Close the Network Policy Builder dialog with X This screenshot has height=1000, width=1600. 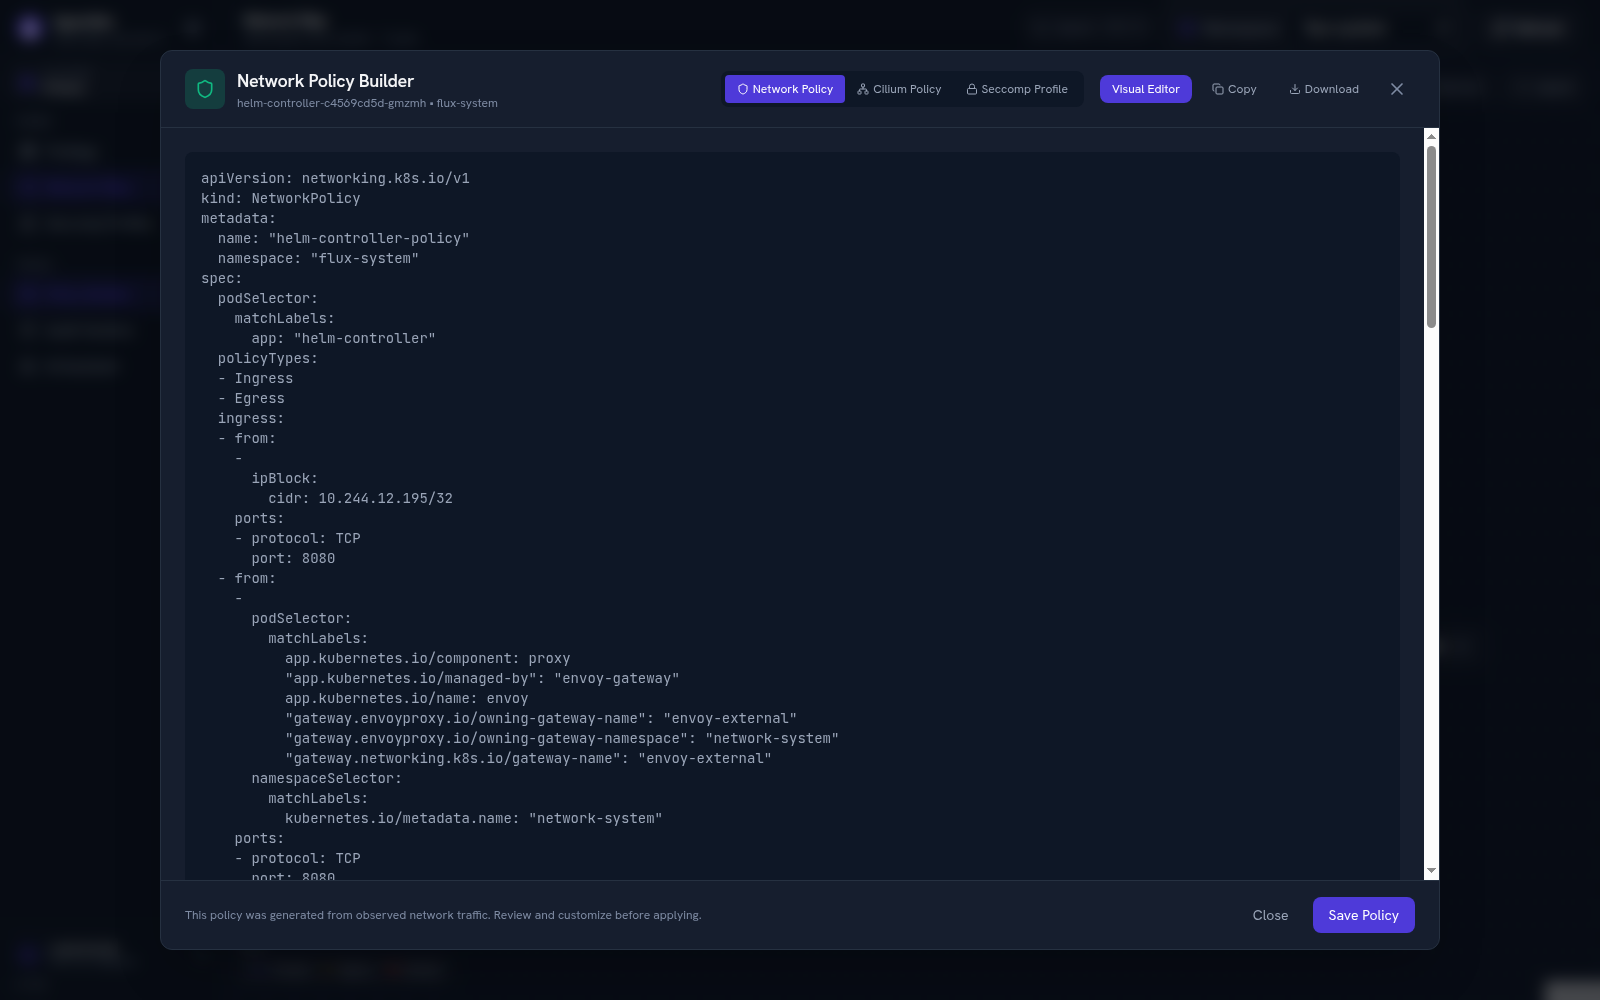(x=1397, y=89)
